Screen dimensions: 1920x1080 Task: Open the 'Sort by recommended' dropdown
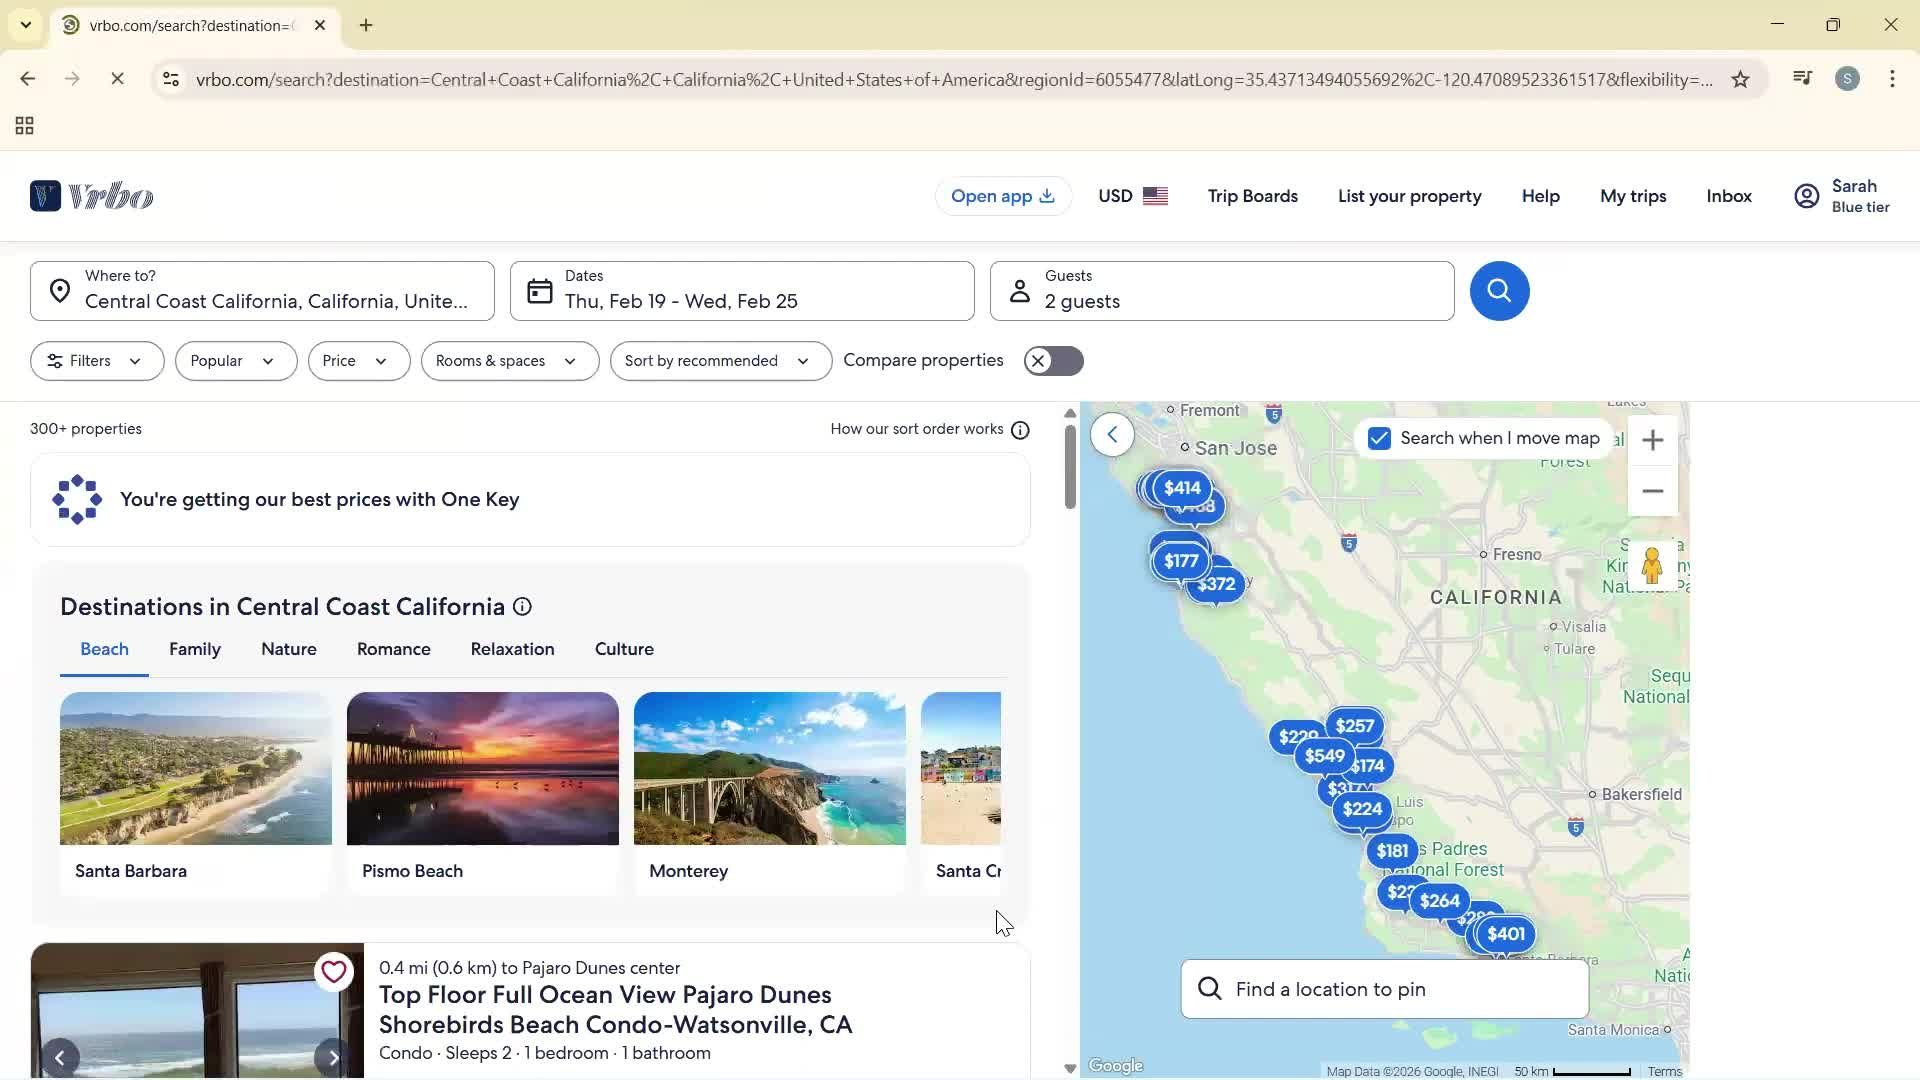click(x=719, y=360)
